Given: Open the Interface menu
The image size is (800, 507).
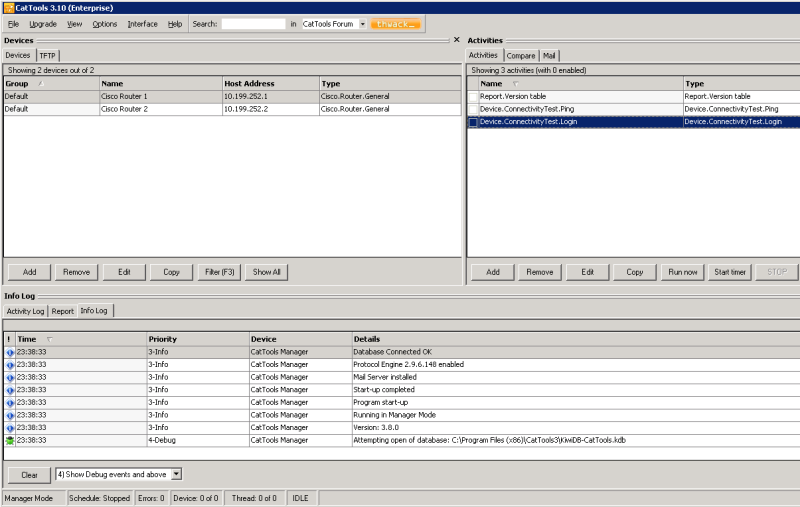Looking at the screenshot, I should coord(142,24).
